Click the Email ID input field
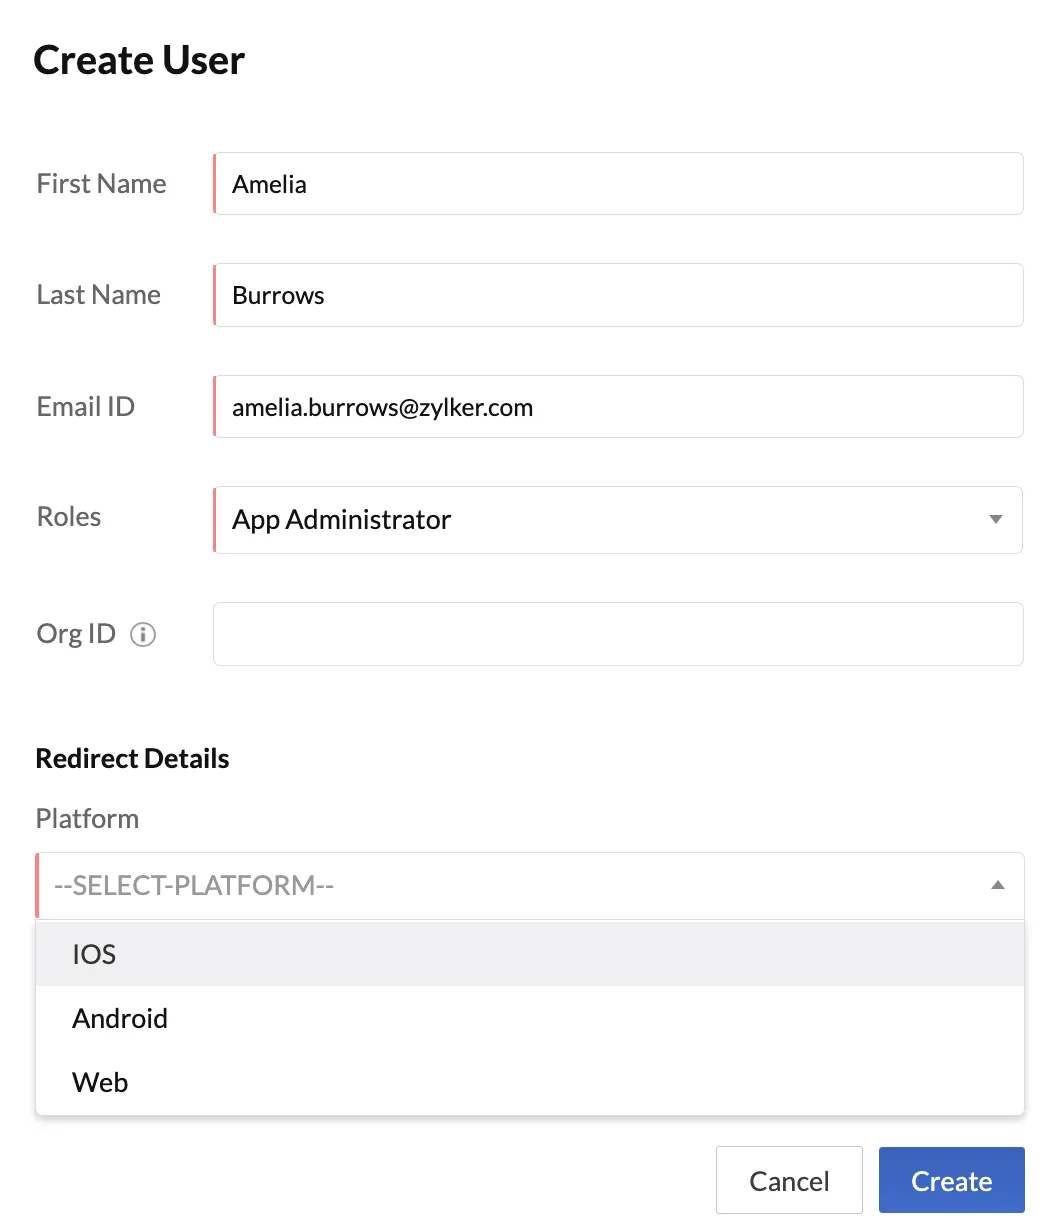This screenshot has width=1058, height=1230. click(618, 406)
